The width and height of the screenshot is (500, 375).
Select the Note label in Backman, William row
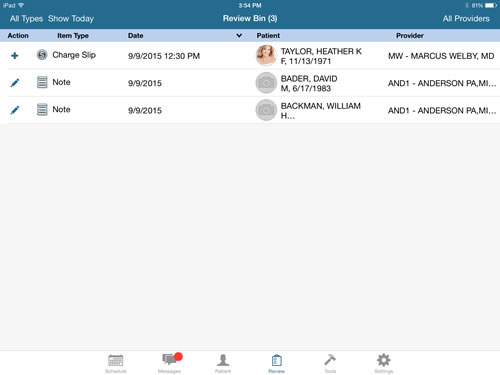coord(61,109)
